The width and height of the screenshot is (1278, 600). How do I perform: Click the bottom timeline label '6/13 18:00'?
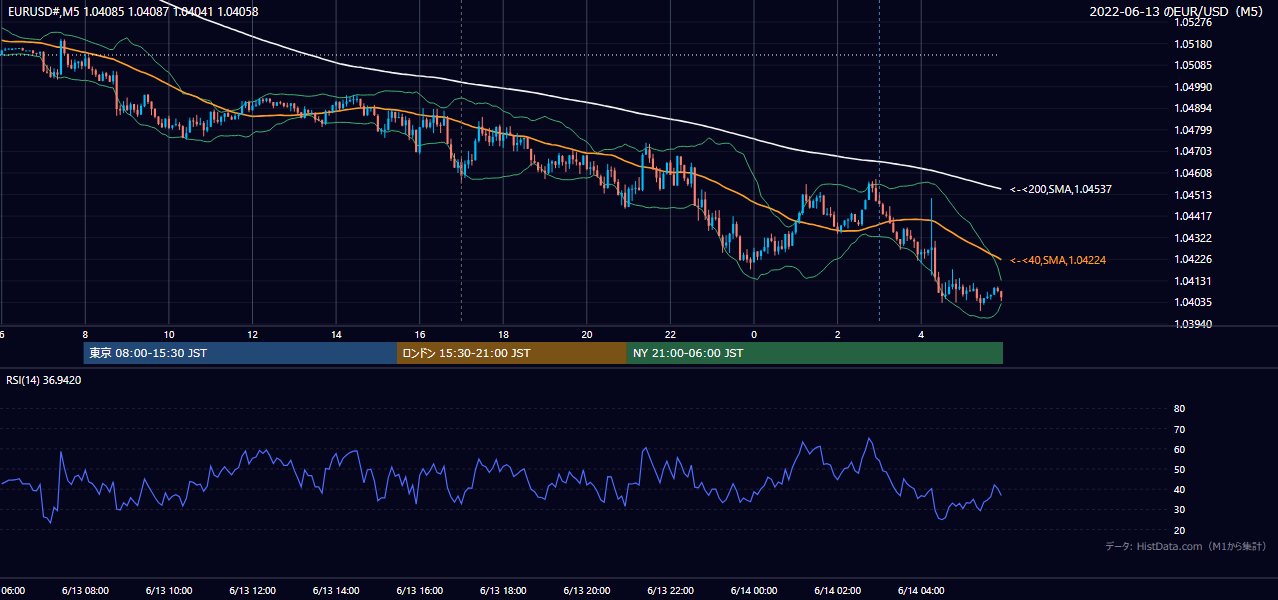tap(502, 590)
